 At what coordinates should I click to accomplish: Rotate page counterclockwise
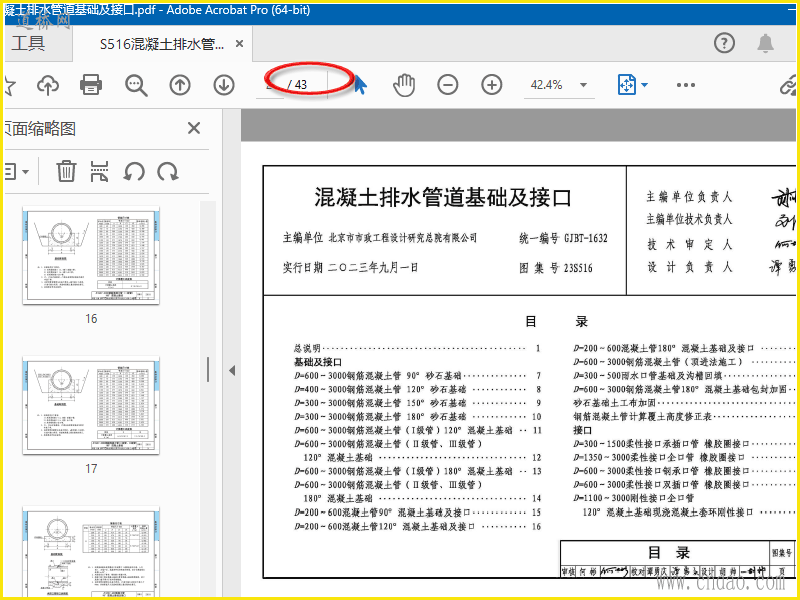click(x=134, y=171)
